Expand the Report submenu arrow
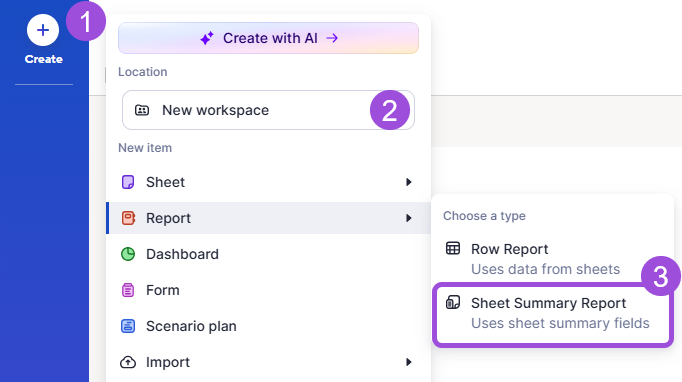Image resolution: width=682 pixels, height=382 pixels. pyautogui.click(x=408, y=218)
